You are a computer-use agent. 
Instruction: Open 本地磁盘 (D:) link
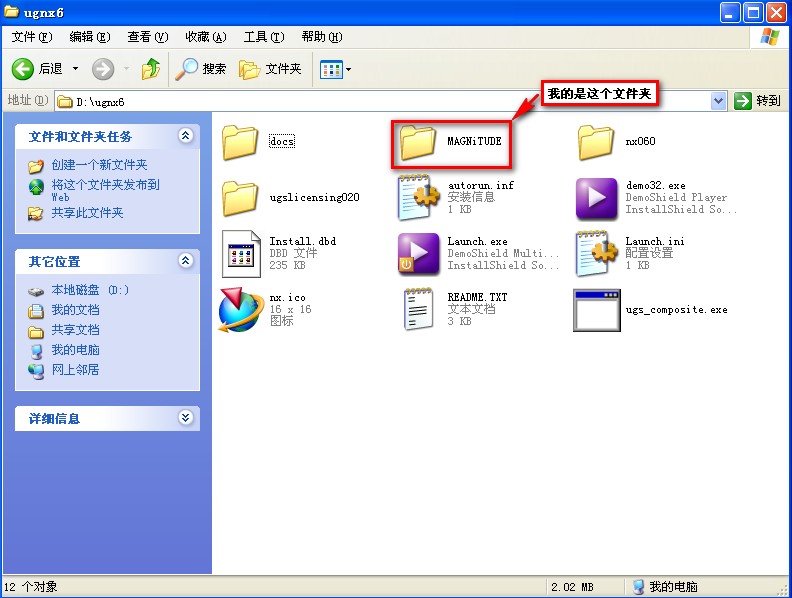point(90,290)
